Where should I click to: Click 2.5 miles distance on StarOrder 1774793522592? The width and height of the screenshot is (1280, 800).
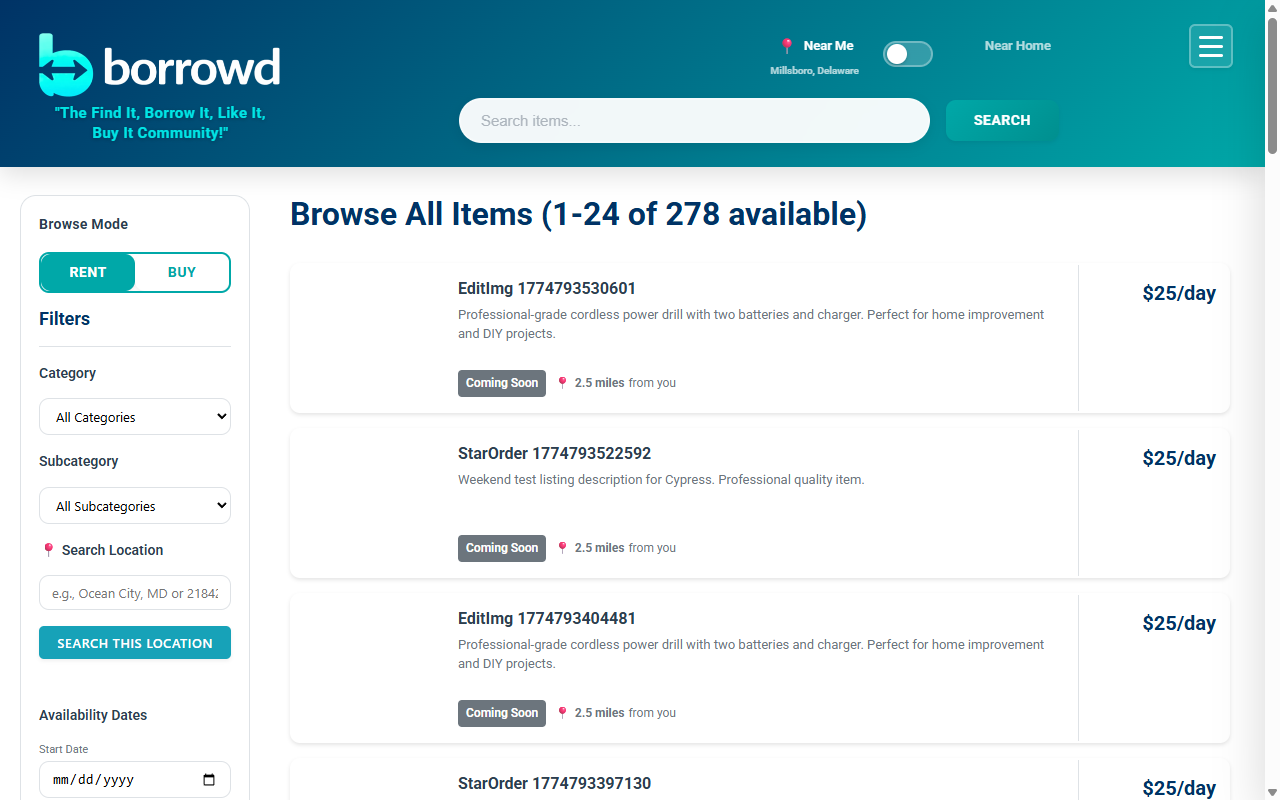(599, 548)
